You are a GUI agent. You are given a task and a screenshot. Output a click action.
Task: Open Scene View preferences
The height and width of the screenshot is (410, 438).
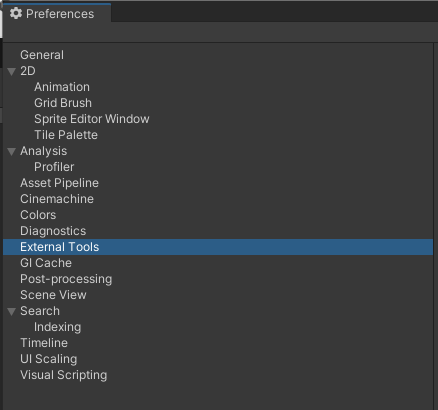(53, 295)
